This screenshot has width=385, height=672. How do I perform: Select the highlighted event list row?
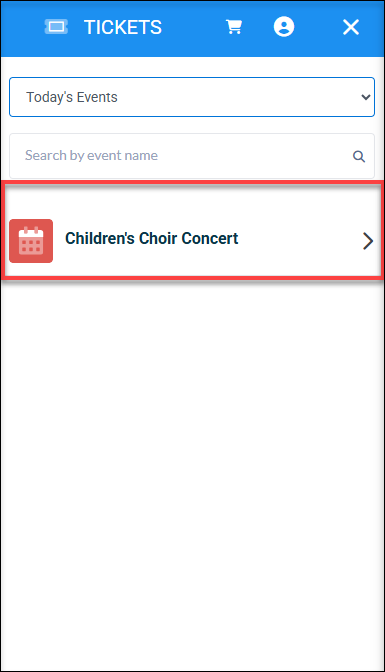click(192, 231)
